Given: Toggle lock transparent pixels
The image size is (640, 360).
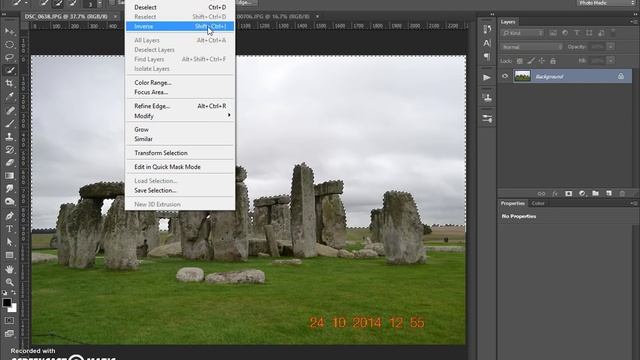Looking at the screenshot, I should pos(520,61).
